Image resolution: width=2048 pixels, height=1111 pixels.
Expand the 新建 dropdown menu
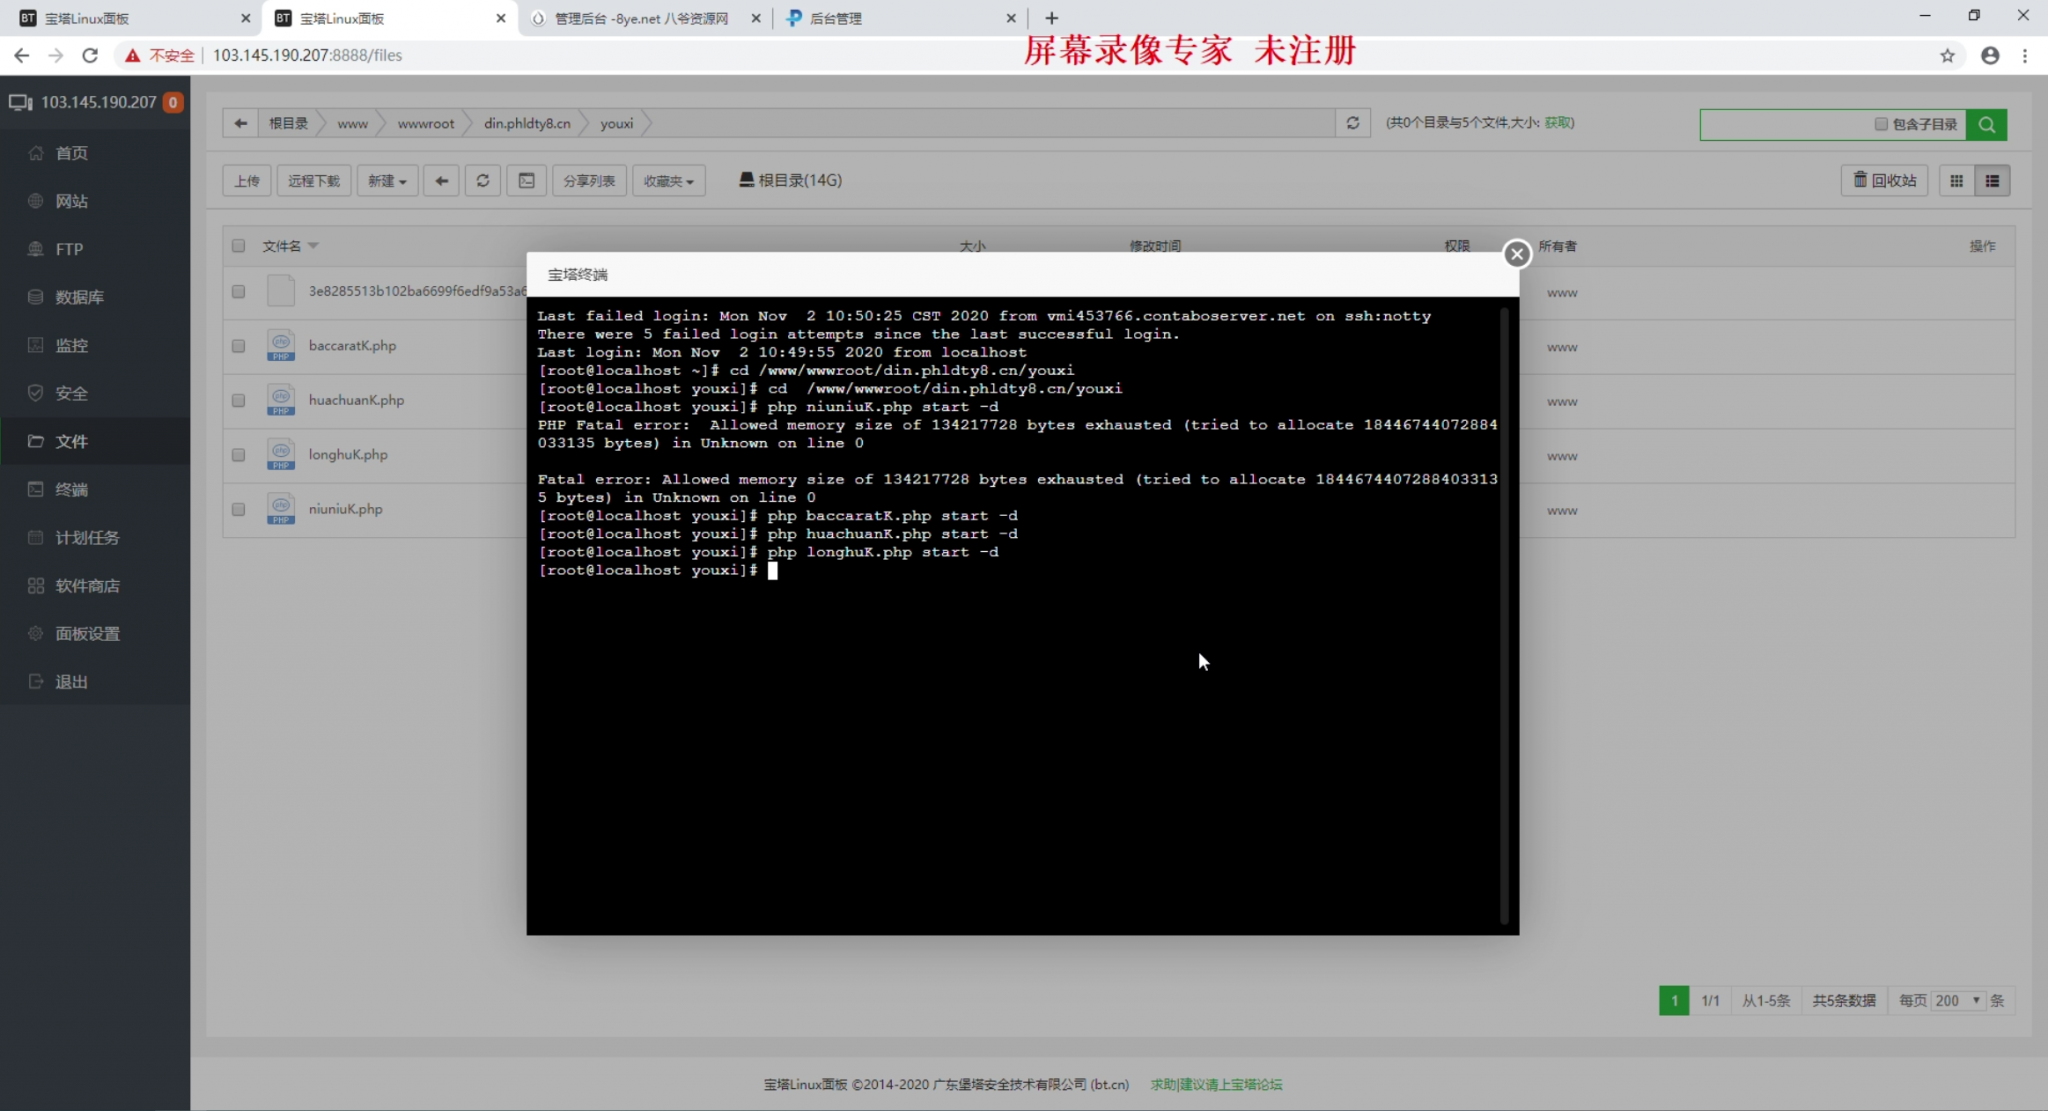tap(387, 181)
